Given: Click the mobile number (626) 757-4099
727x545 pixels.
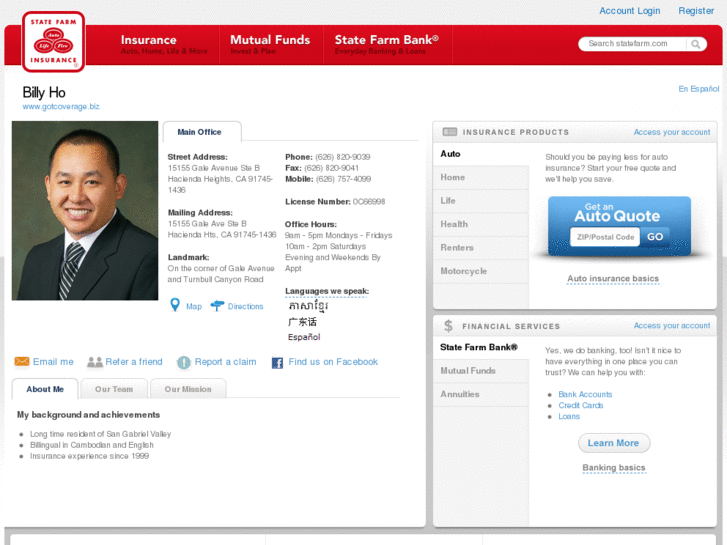Looking at the screenshot, I should pos(343,179).
